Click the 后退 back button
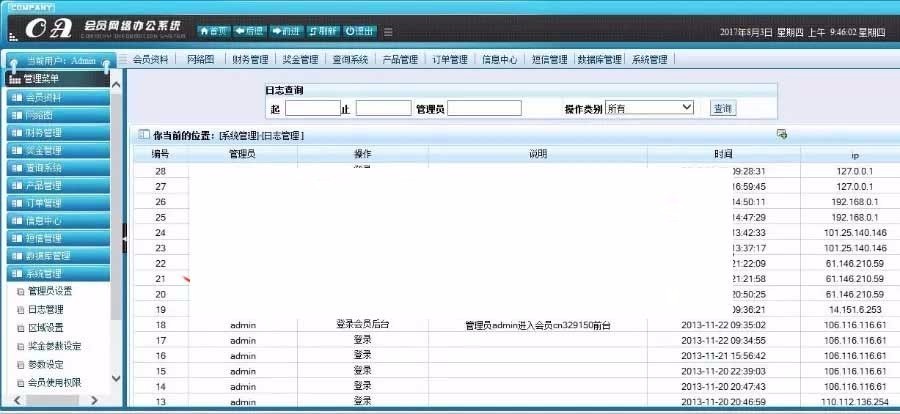 250,31
